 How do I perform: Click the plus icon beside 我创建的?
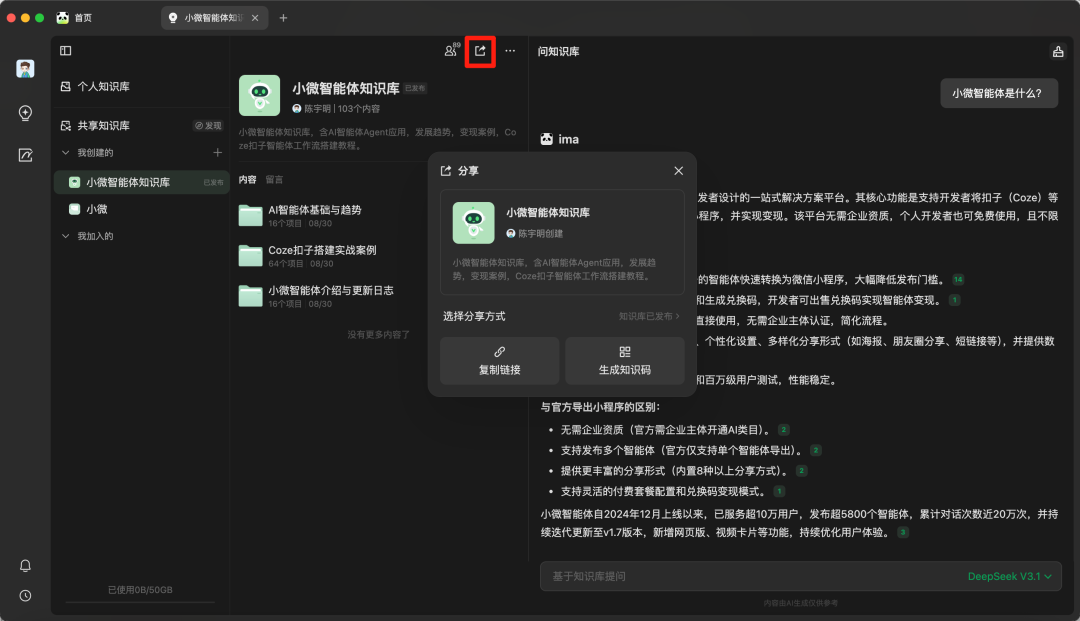click(x=218, y=152)
